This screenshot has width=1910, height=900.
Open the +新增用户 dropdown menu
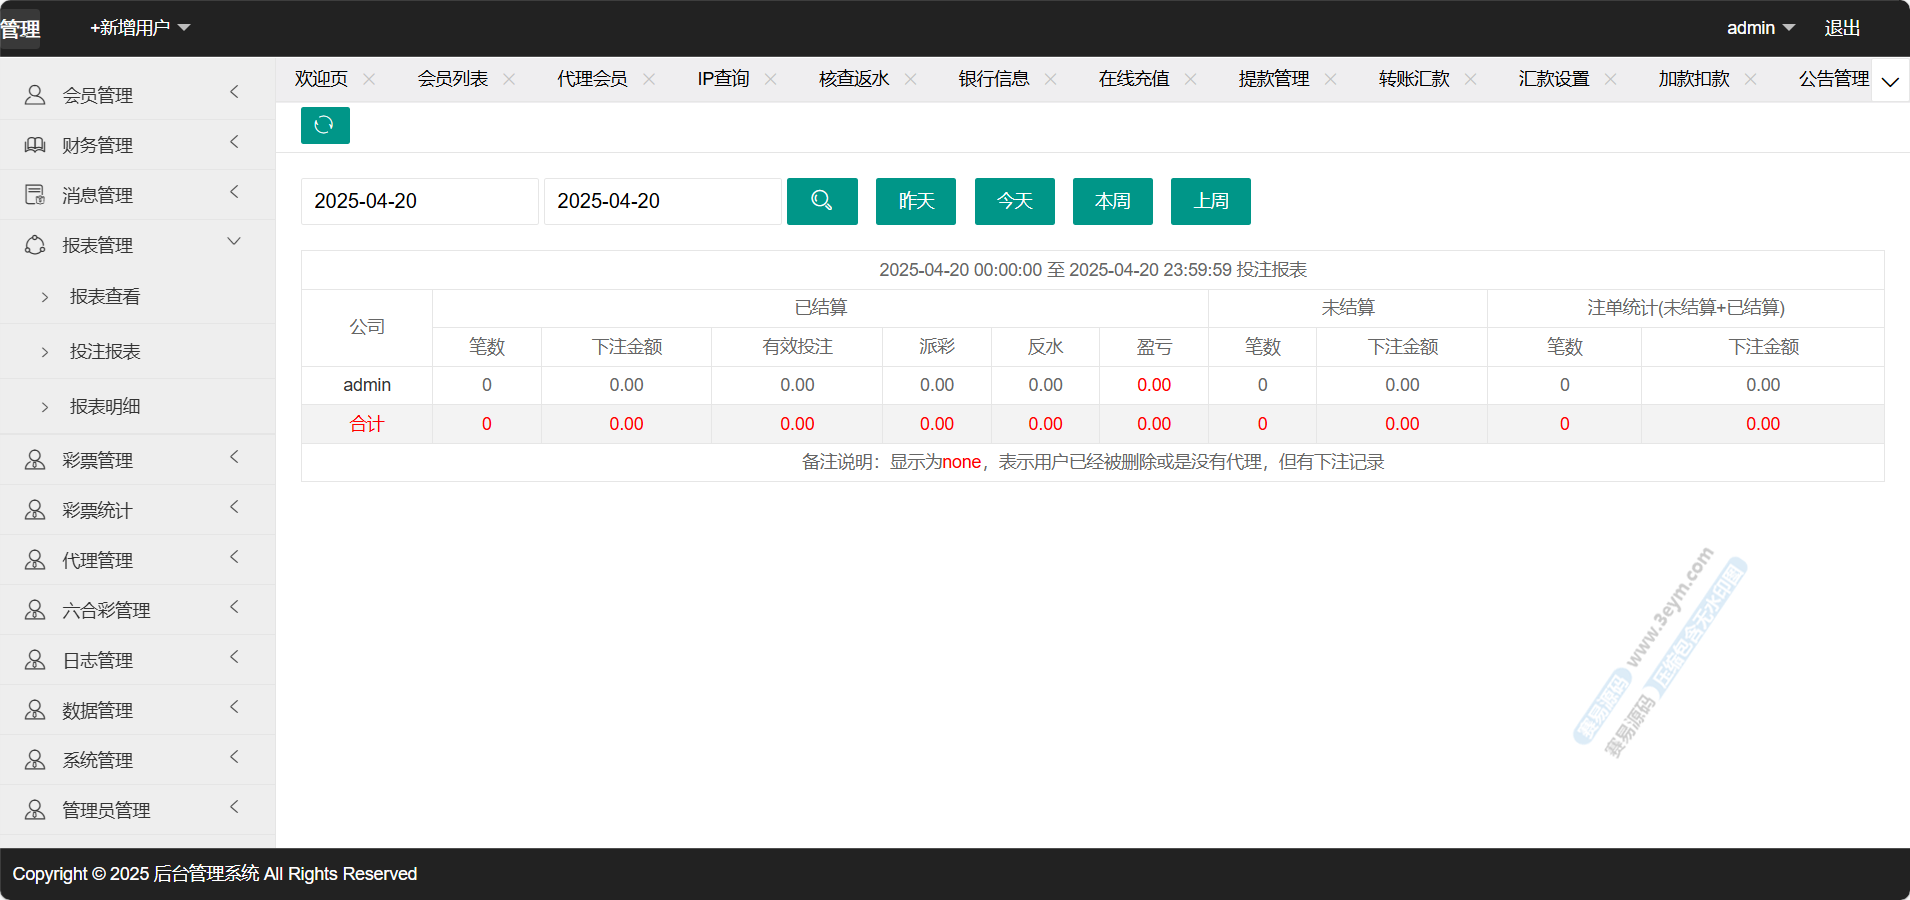pyautogui.click(x=140, y=28)
